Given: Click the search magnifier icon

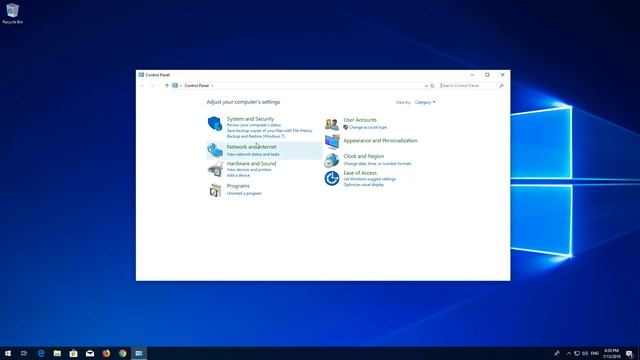Looking at the screenshot, I should [x=501, y=86].
